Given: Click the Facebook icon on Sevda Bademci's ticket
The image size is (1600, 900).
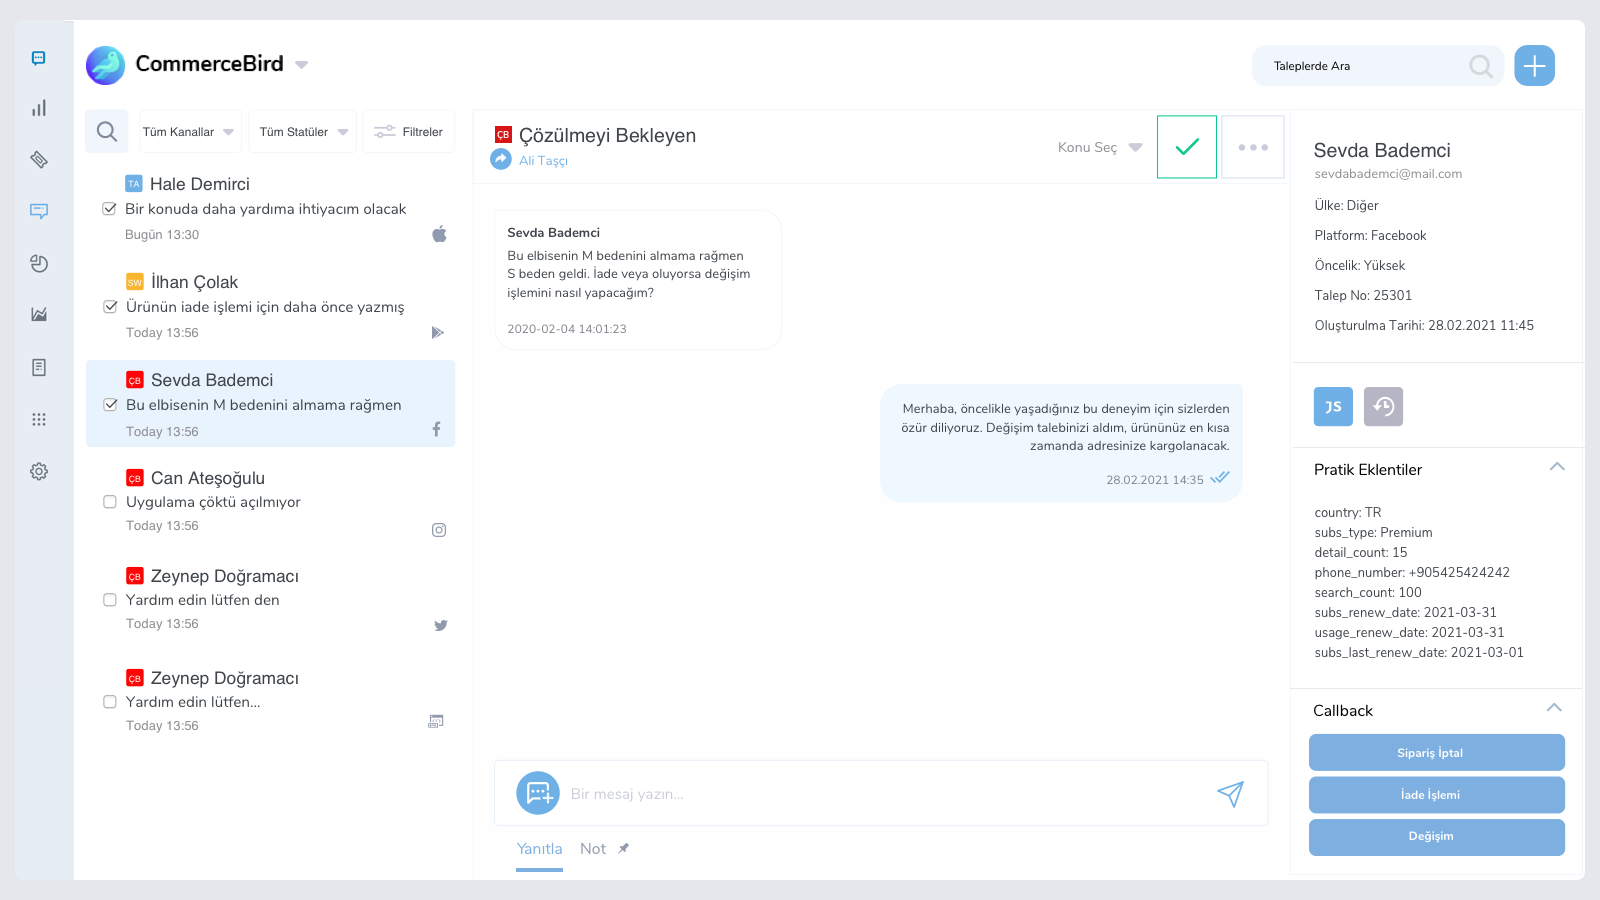Looking at the screenshot, I should coord(436,429).
